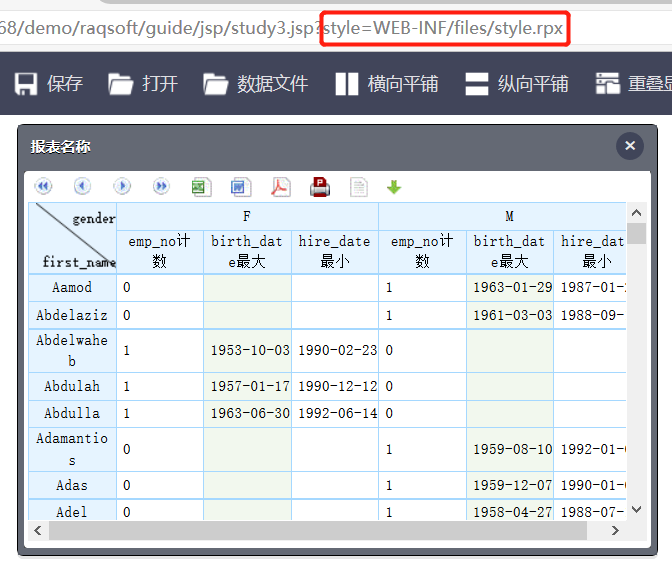Open 数据文件 from the toolbar

click(256, 84)
